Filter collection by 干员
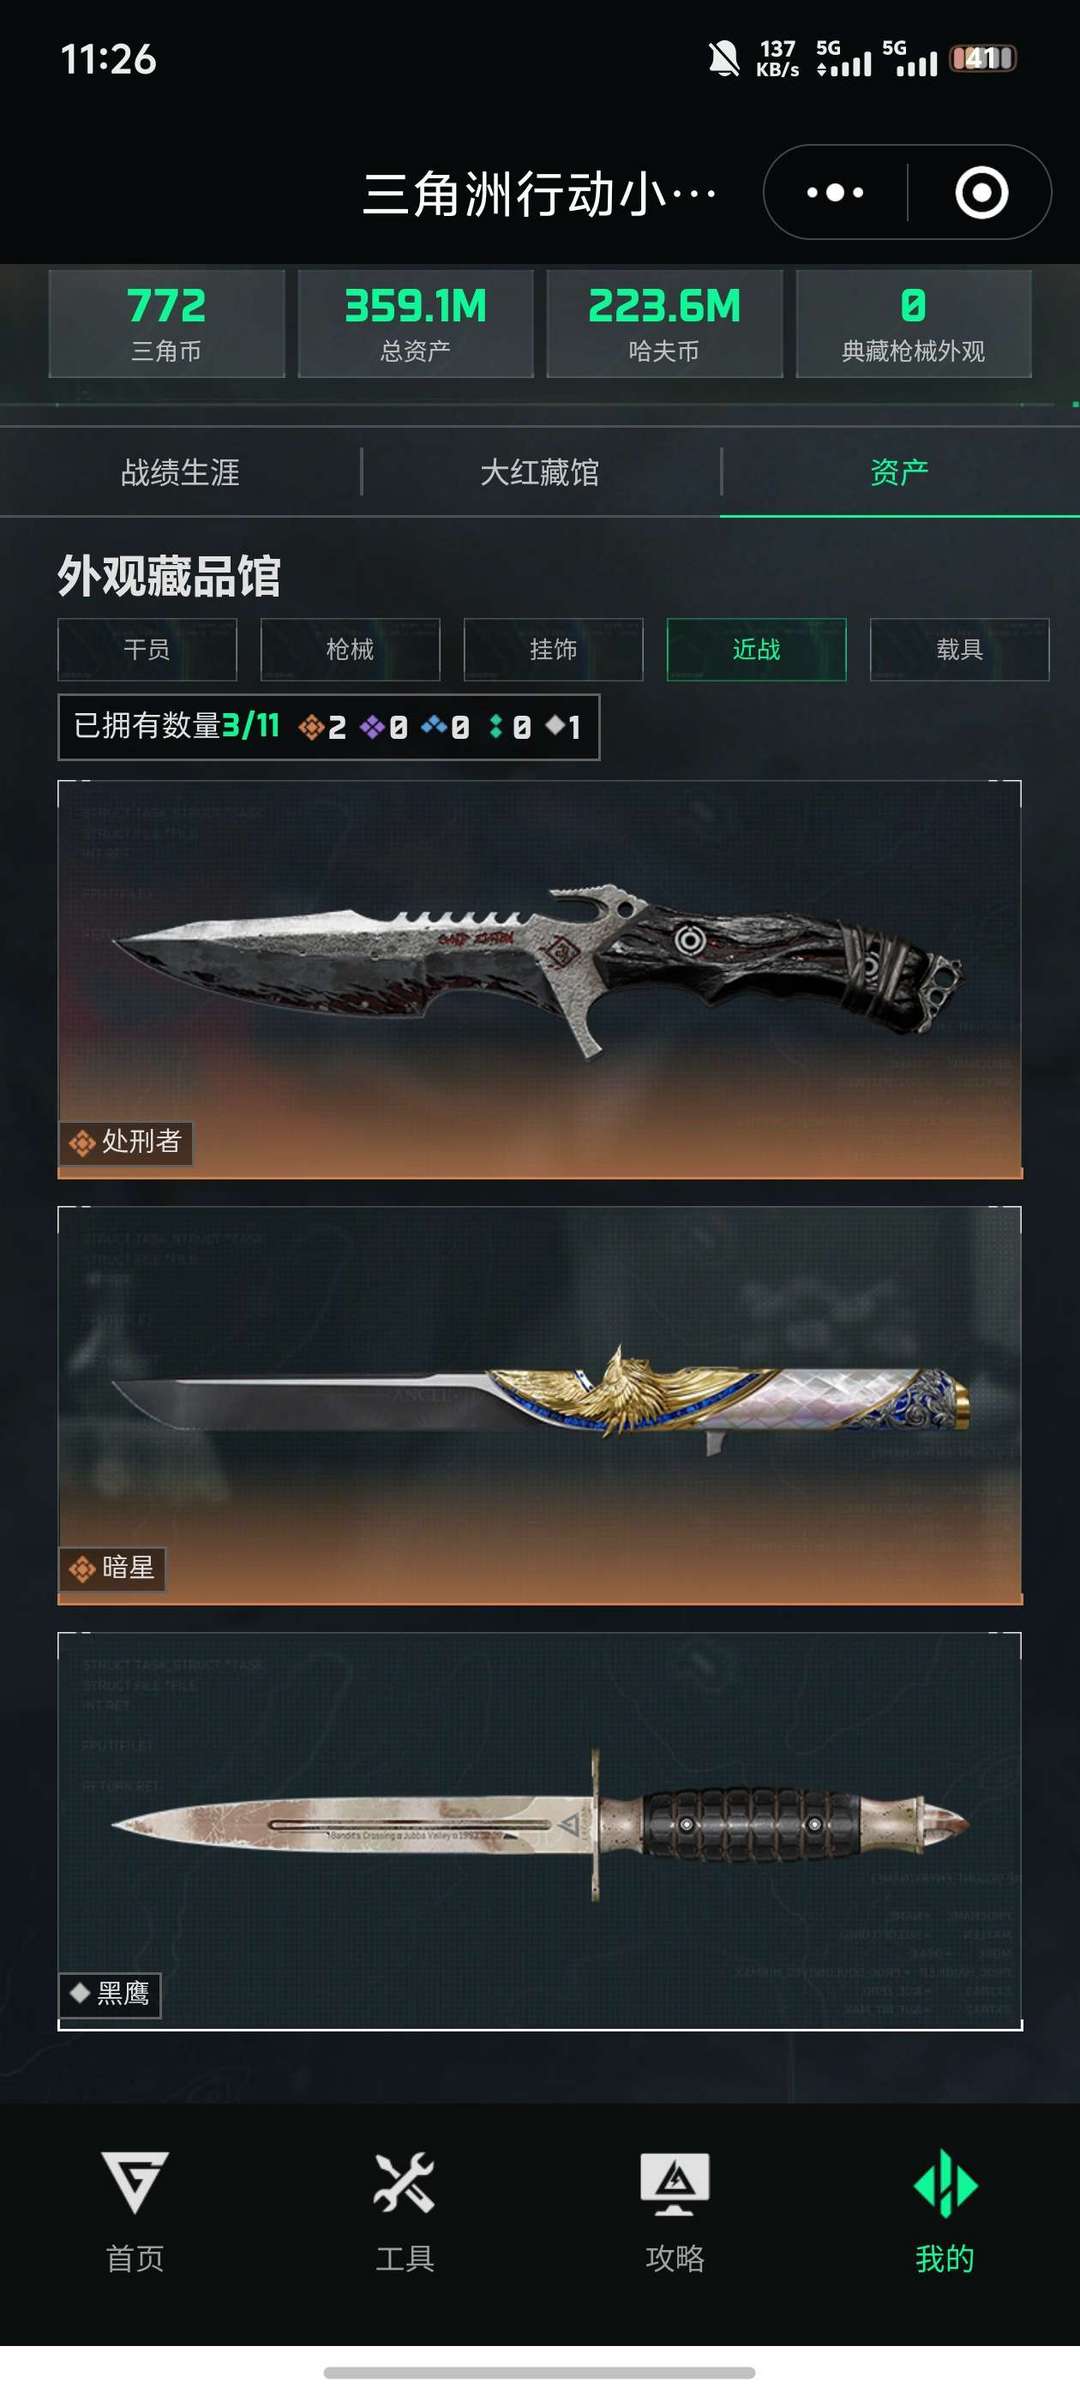The image size is (1080, 2400). point(147,650)
